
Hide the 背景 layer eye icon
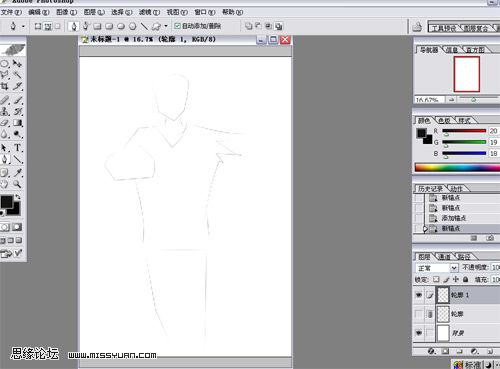coord(419,333)
